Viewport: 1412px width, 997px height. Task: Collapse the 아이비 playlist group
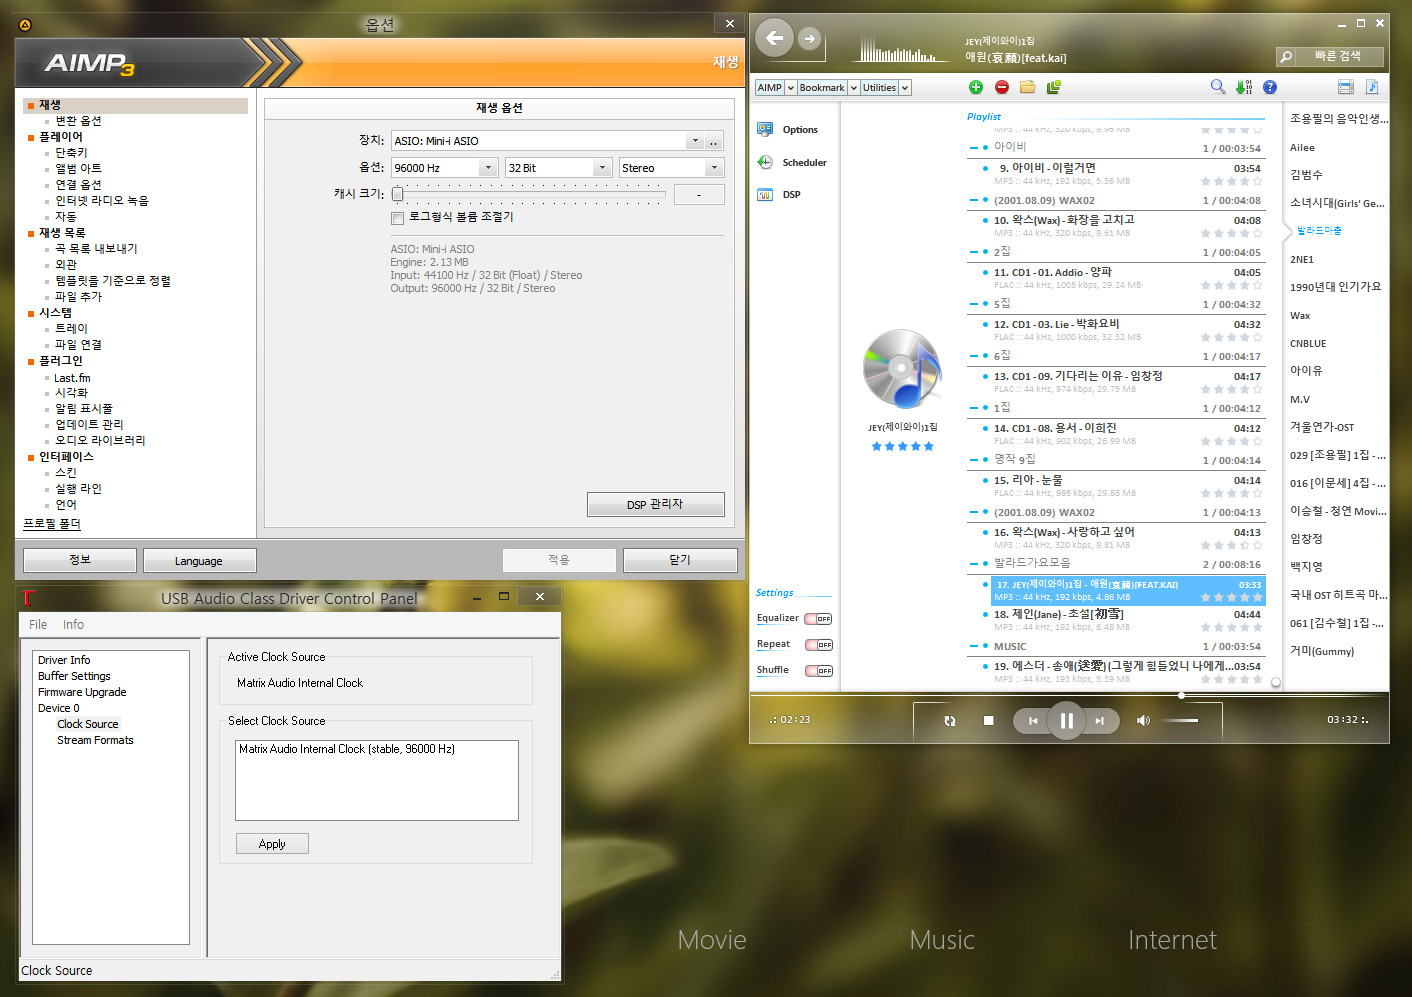pyautogui.click(x=974, y=148)
